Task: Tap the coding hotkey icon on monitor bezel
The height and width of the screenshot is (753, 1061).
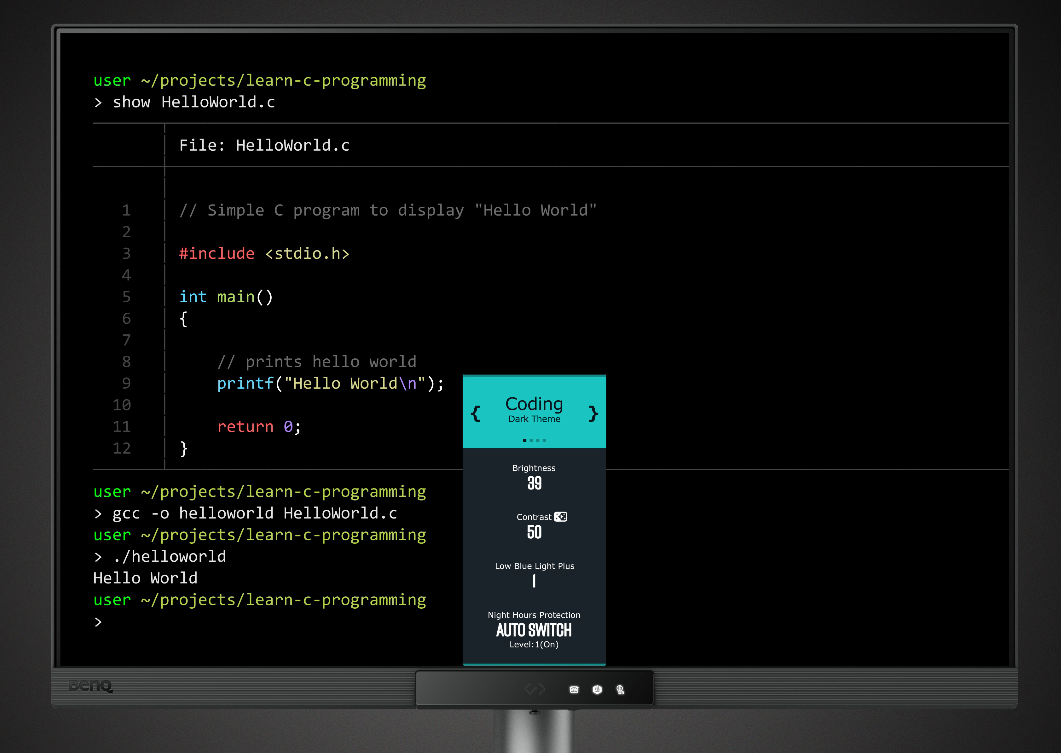Action: 534,689
